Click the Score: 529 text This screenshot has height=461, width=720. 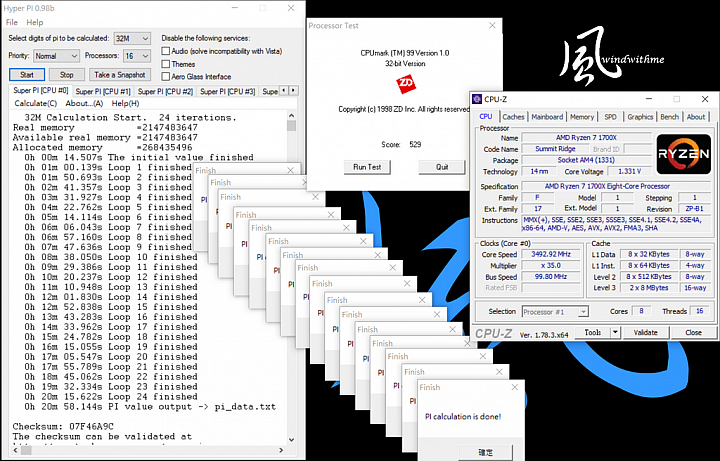click(401, 144)
